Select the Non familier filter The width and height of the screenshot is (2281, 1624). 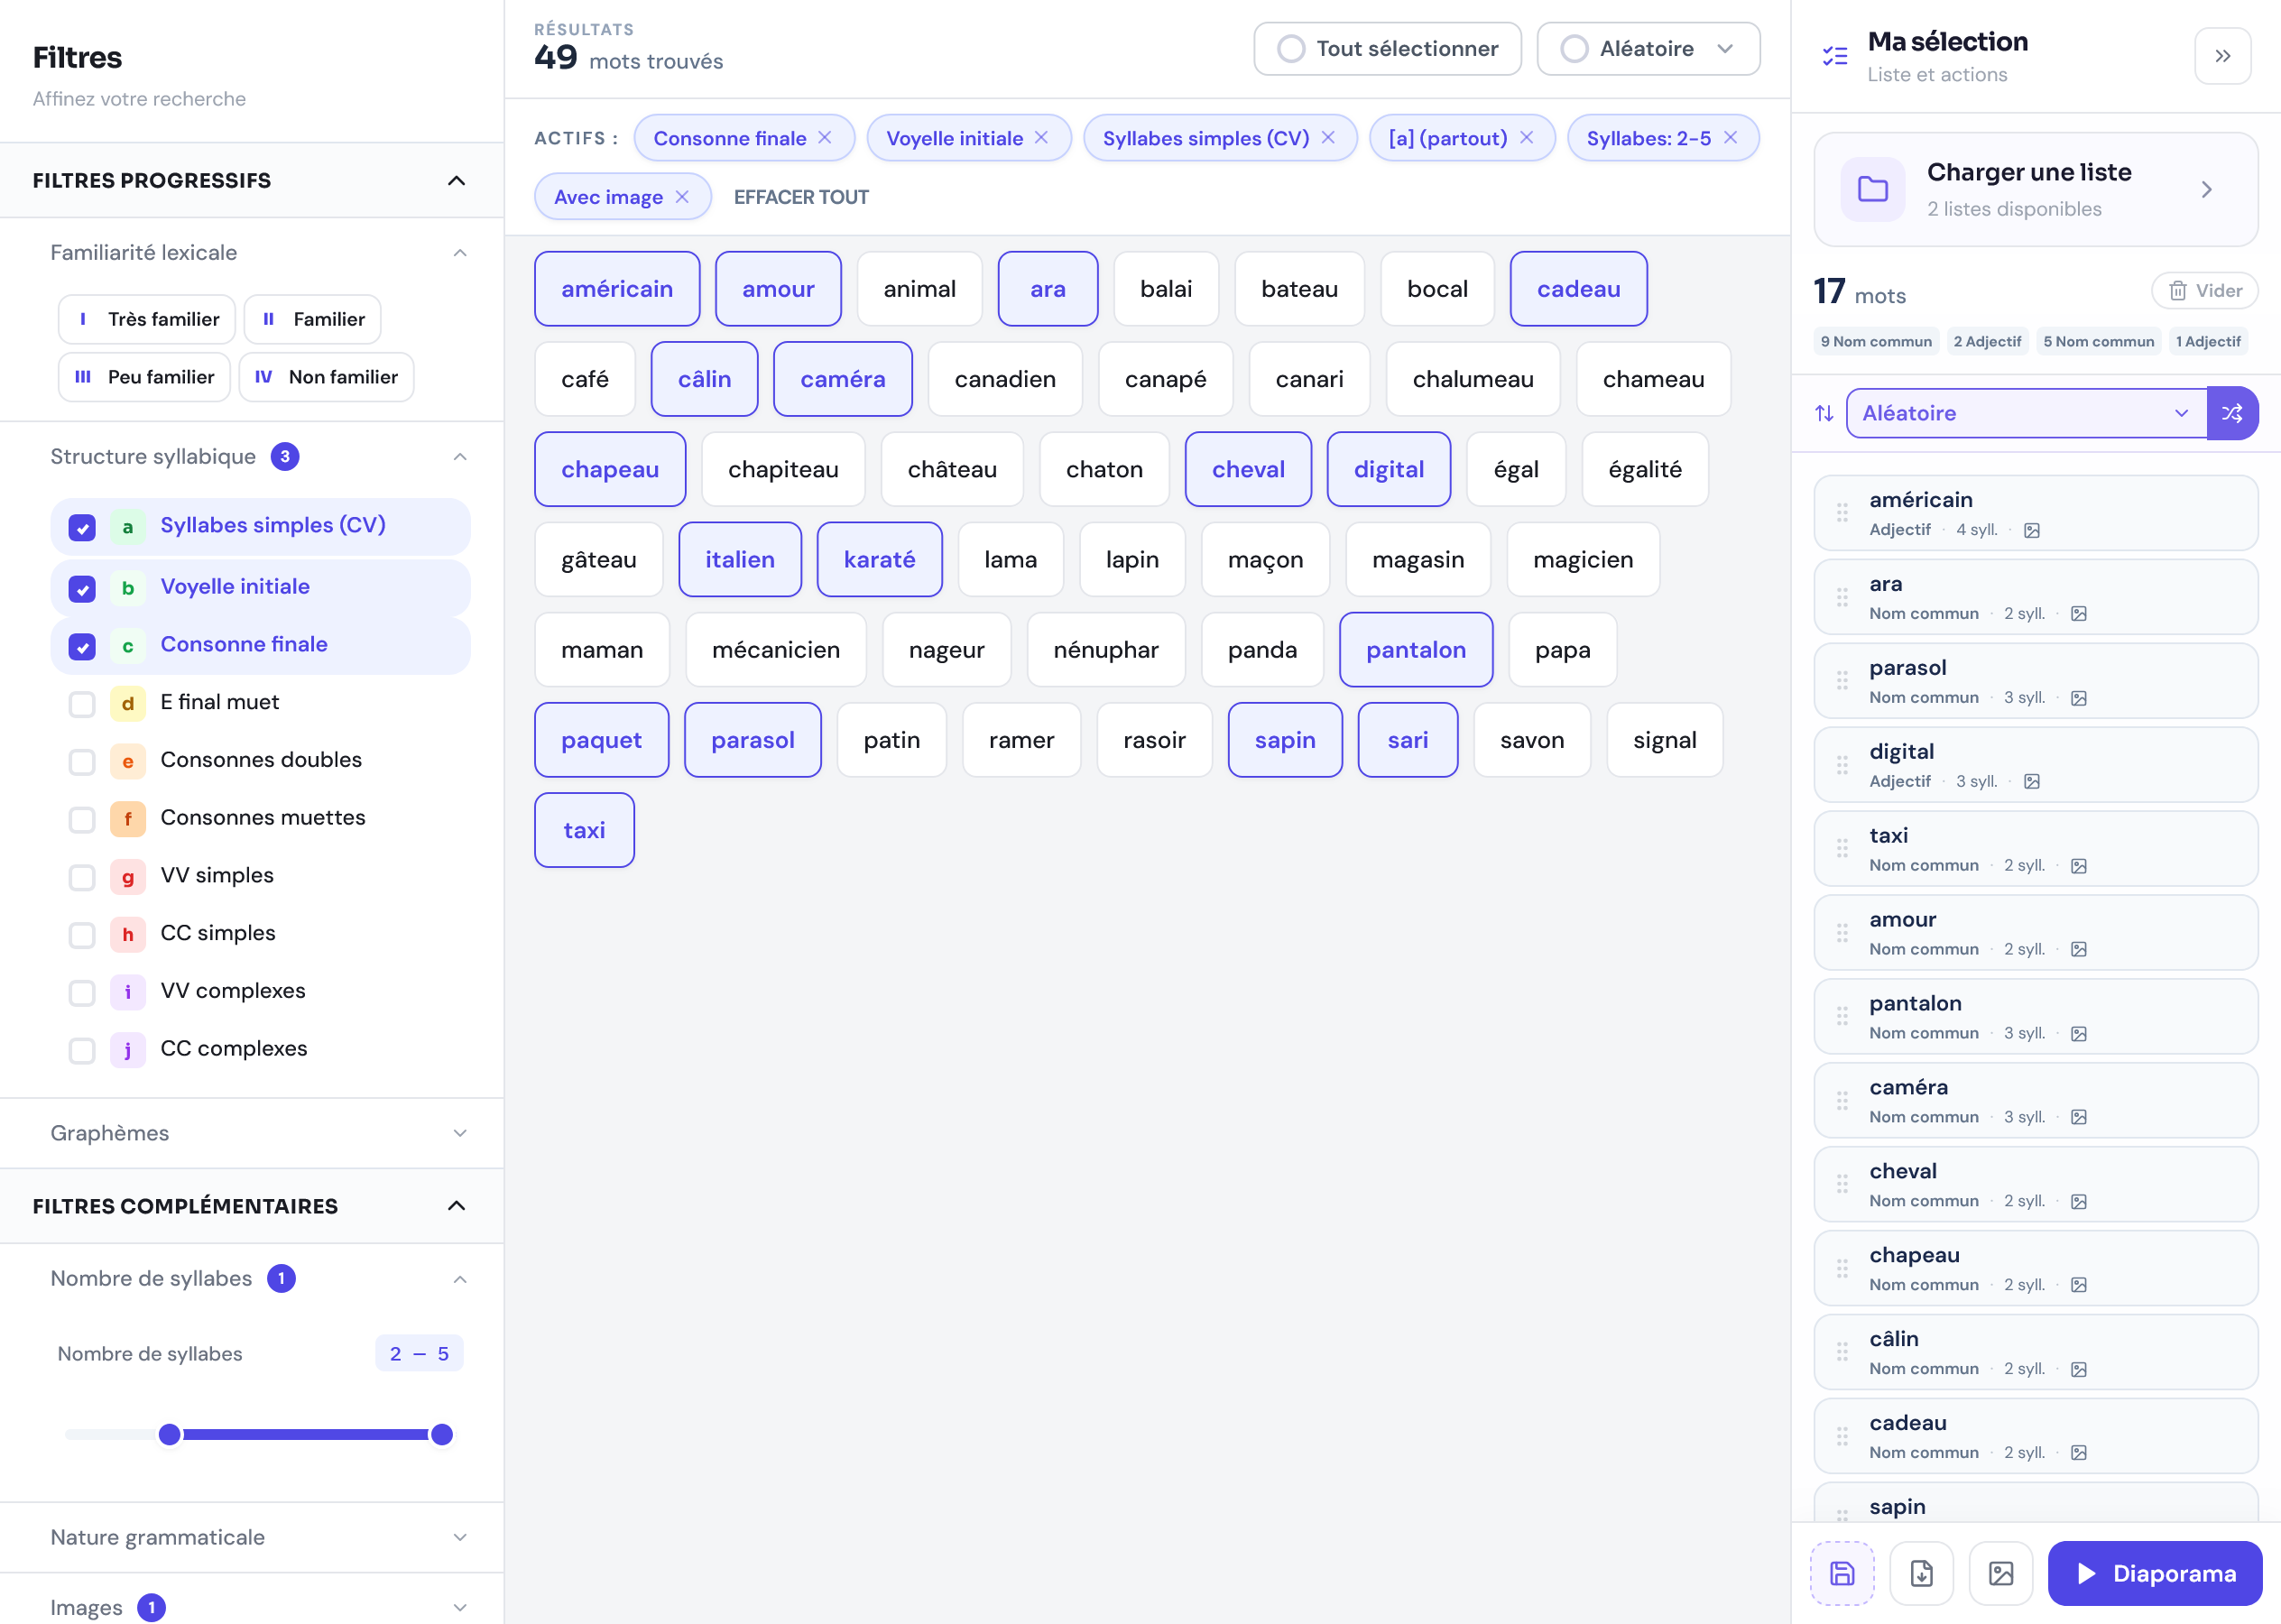[x=326, y=377]
